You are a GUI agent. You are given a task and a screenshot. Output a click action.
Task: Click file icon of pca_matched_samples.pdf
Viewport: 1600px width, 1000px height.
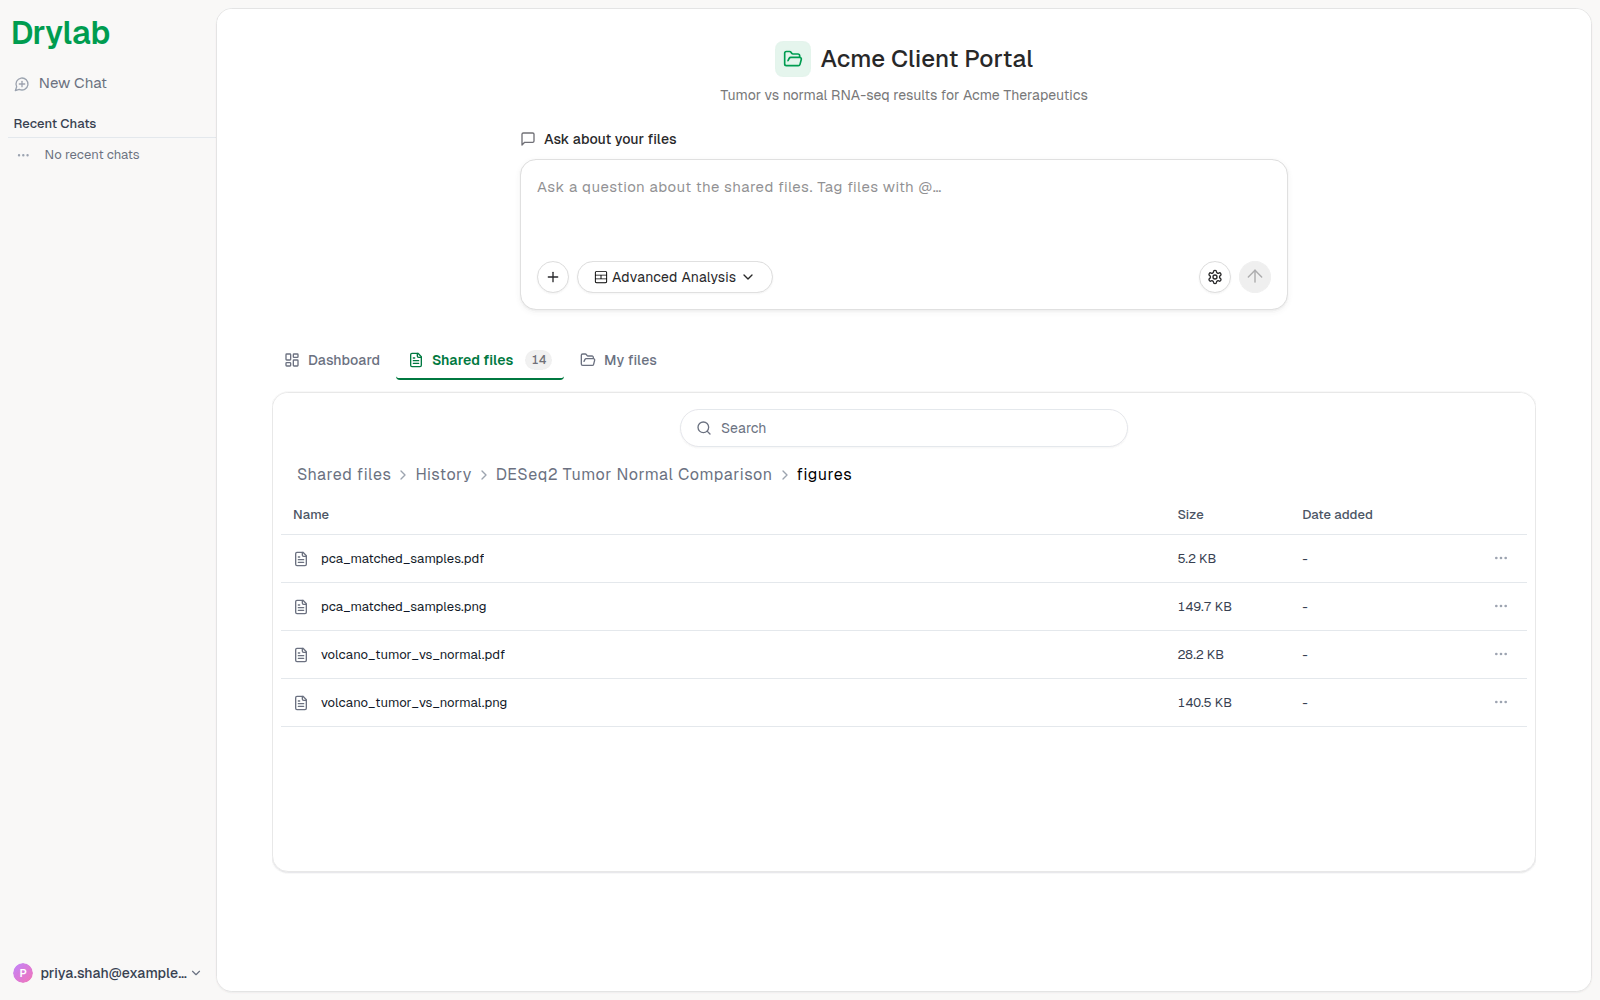click(x=301, y=559)
